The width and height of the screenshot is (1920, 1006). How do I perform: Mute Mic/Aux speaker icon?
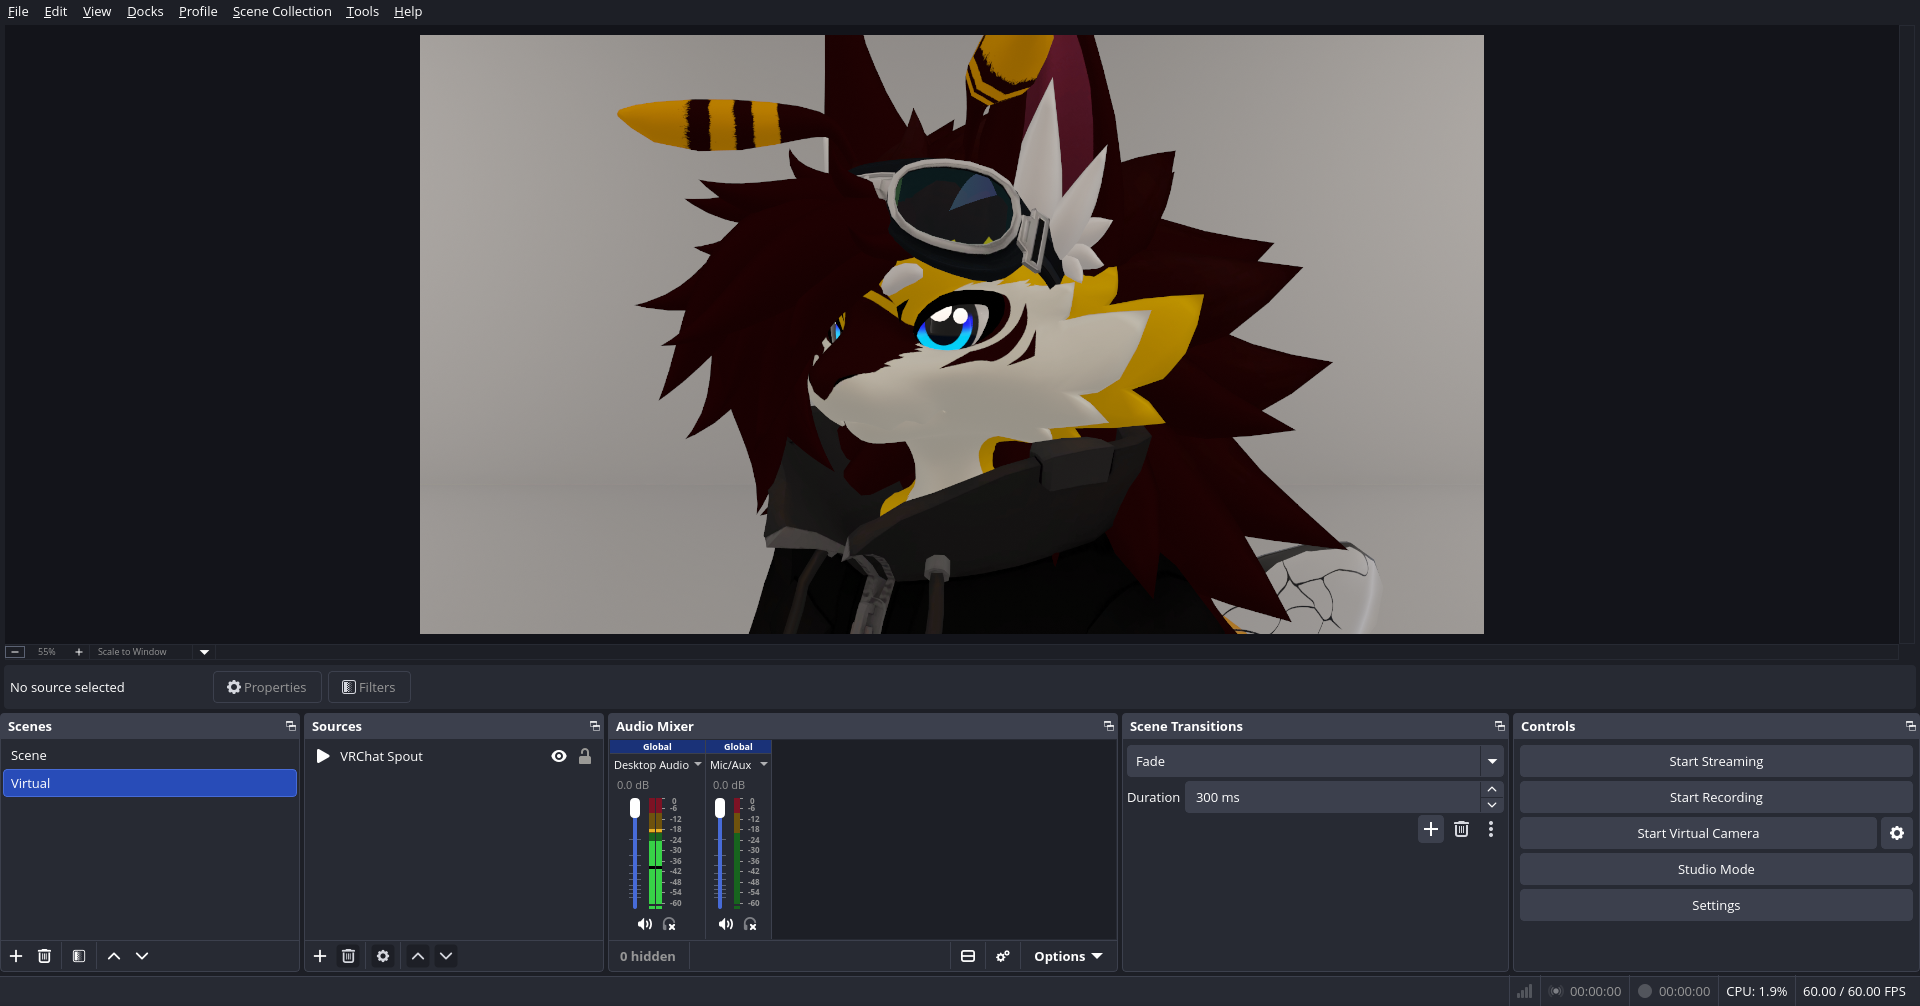pos(726,924)
